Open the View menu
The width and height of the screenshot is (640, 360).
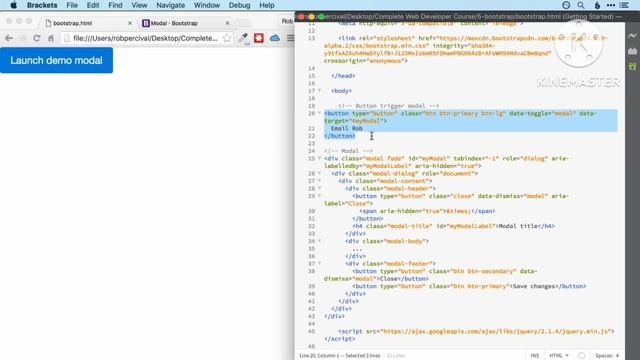click(139, 5)
